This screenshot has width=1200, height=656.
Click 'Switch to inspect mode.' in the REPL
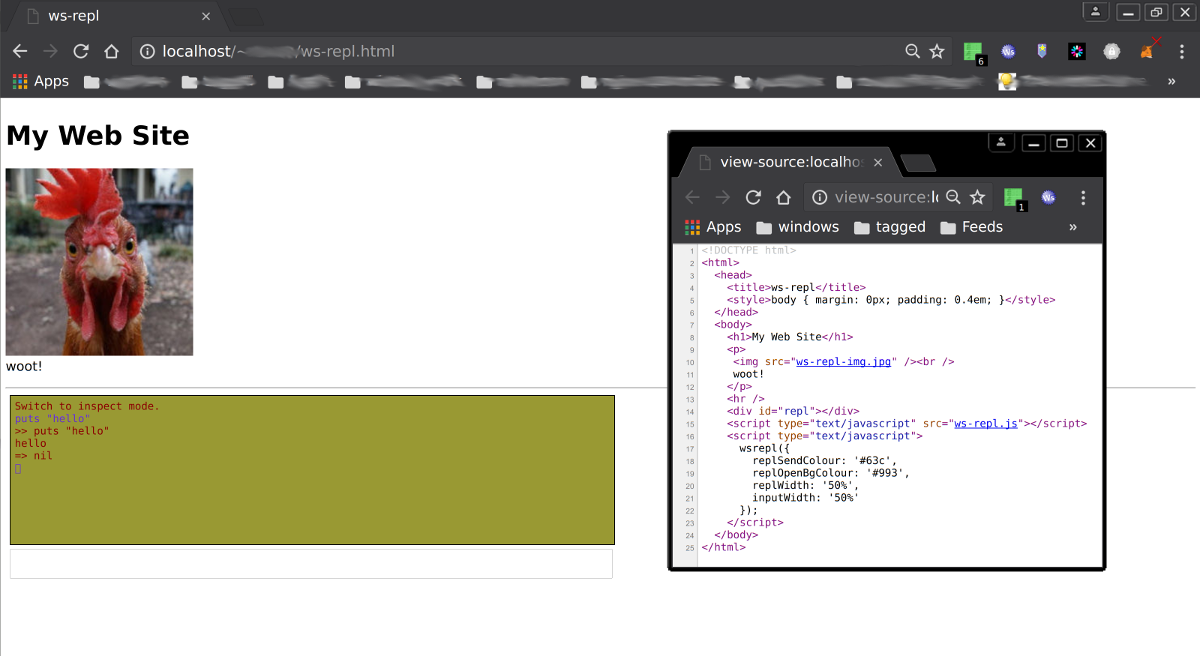coord(87,406)
